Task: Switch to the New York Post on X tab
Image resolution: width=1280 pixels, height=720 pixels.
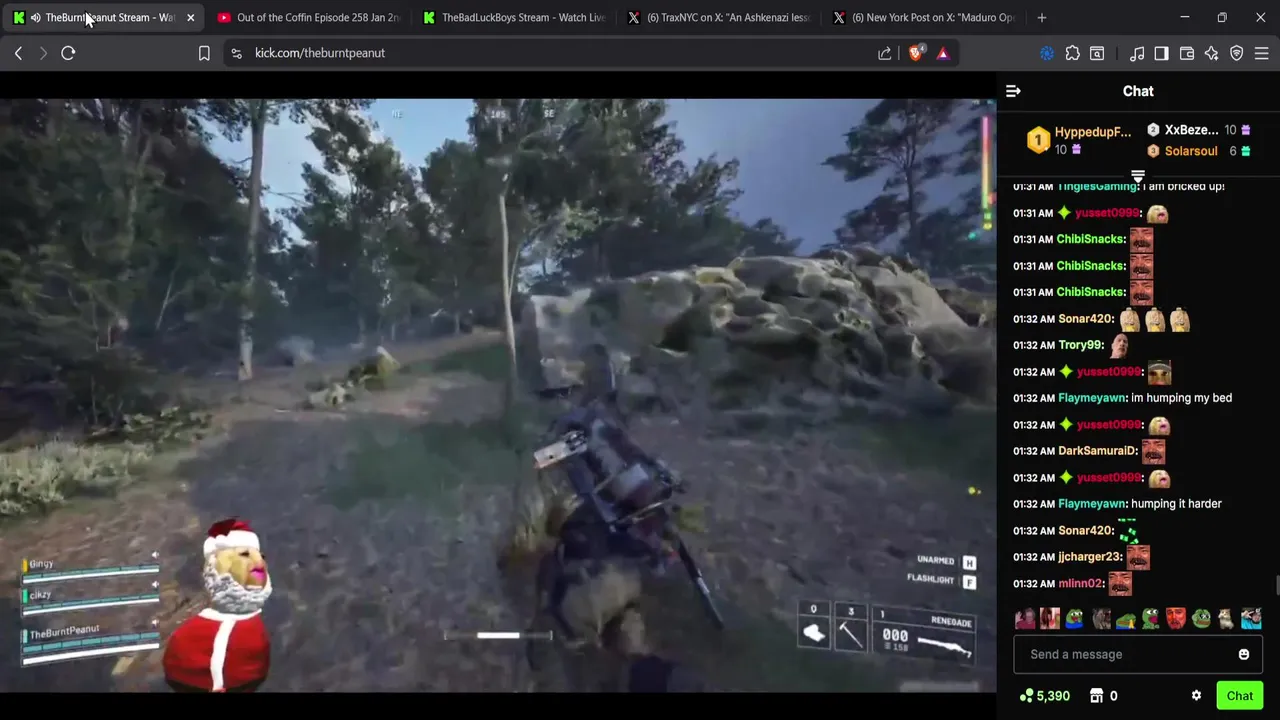Action: pyautogui.click(x=923, y=18)
